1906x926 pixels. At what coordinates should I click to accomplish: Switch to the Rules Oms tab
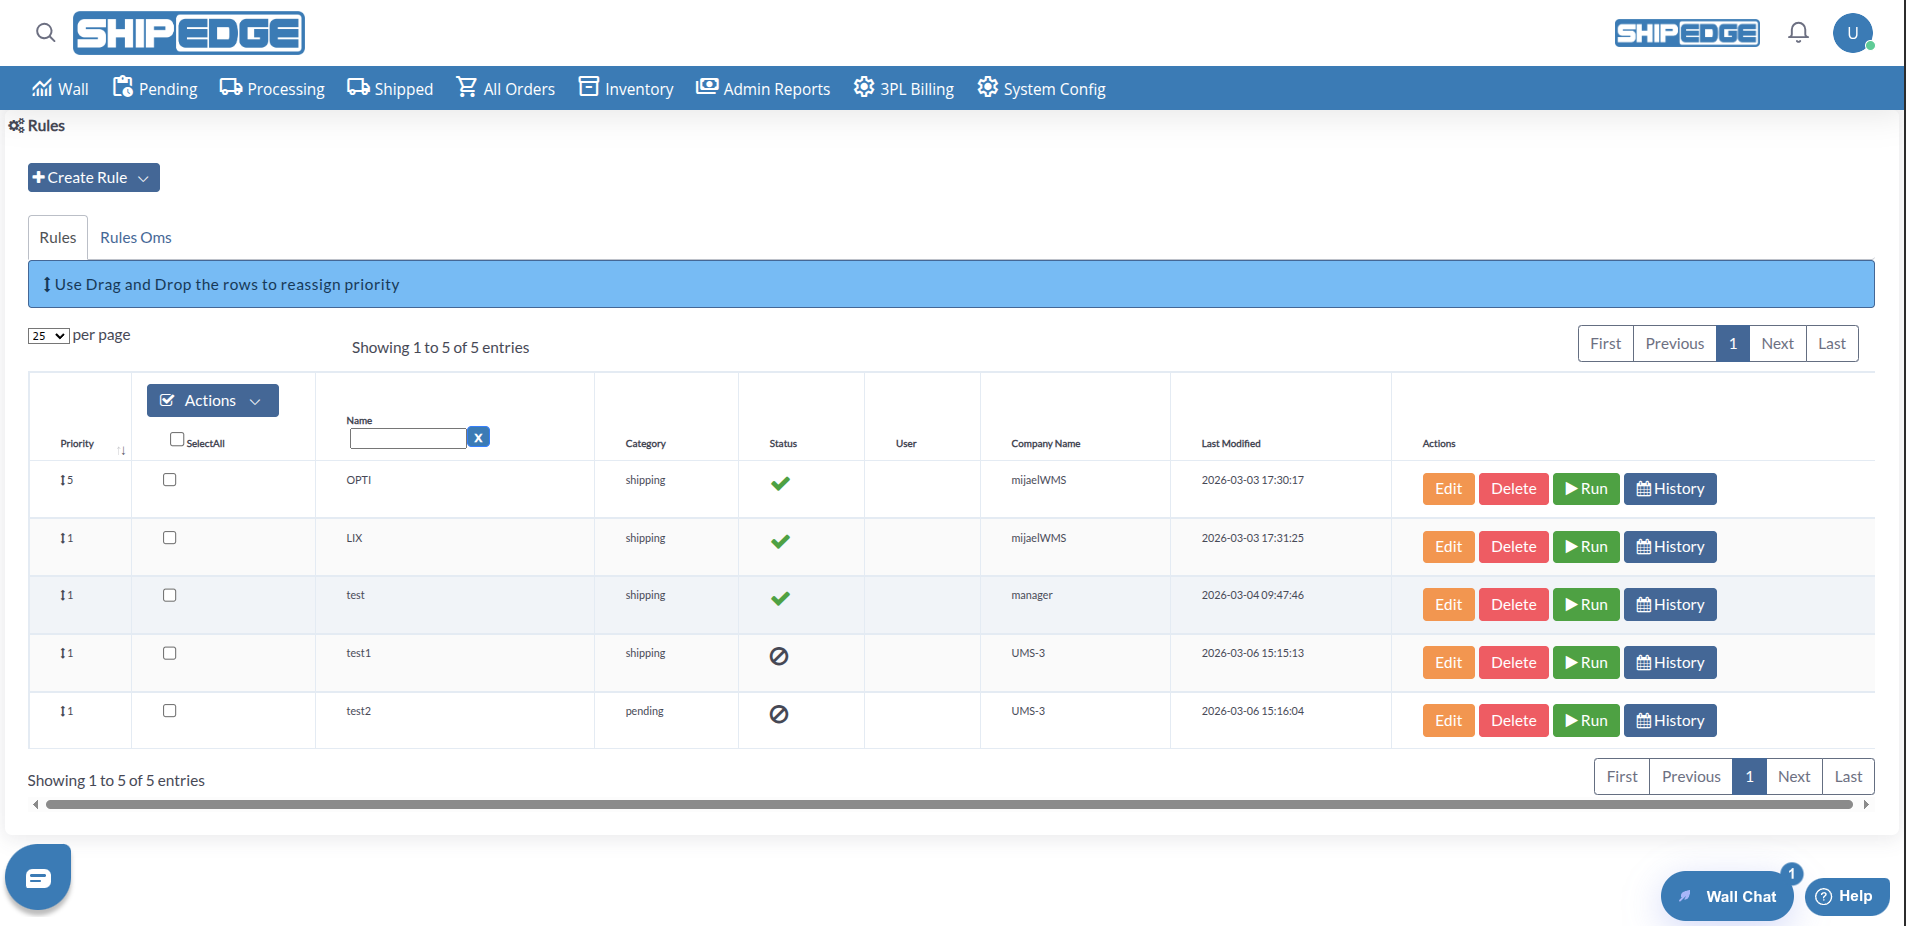pyautogui.click(x=136, y=238)
